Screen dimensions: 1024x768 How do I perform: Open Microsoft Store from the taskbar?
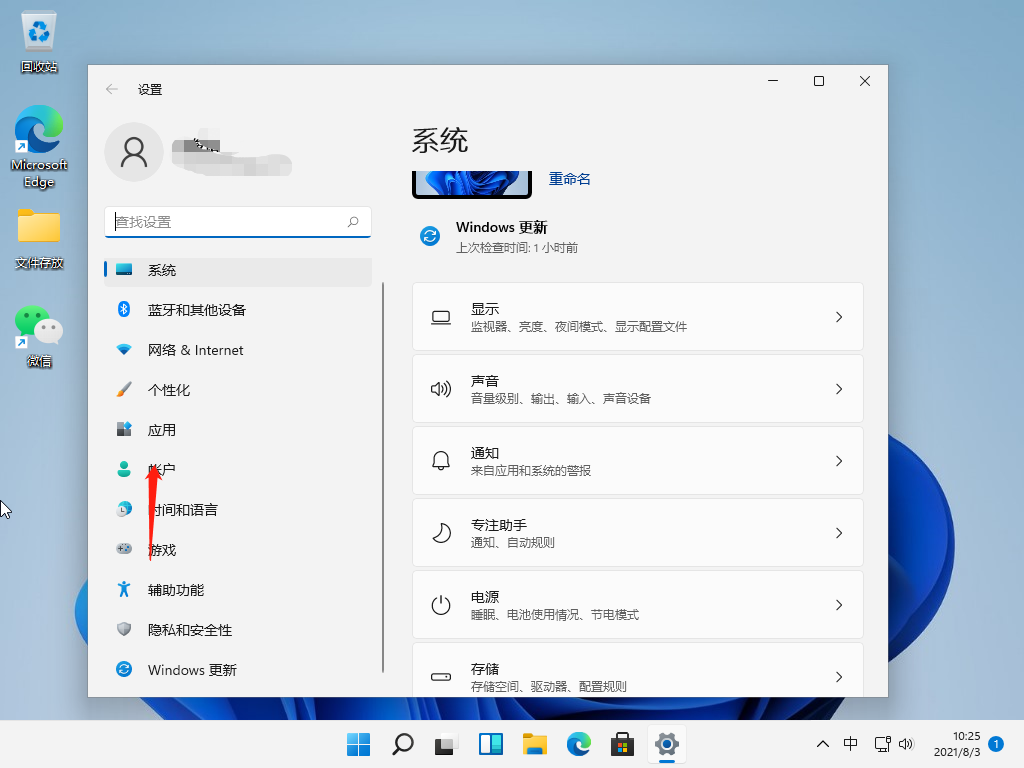(622, 744)
